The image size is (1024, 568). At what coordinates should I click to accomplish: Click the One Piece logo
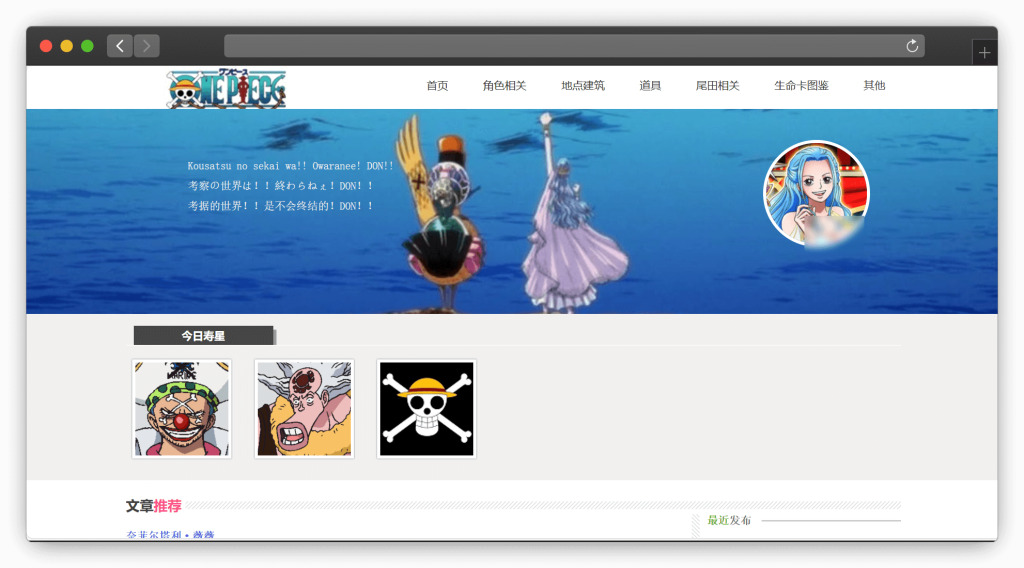point(226,88)
